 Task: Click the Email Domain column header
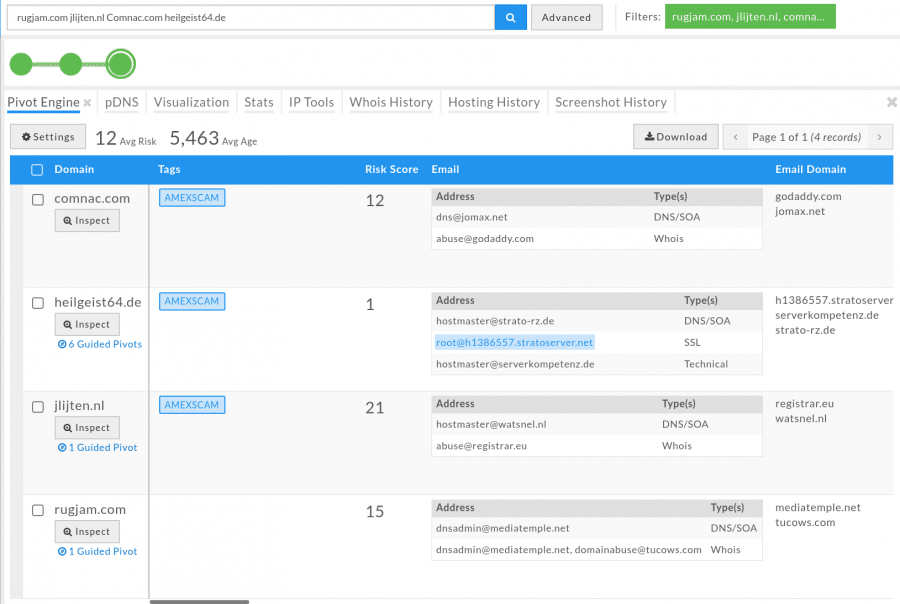[810, 169]
